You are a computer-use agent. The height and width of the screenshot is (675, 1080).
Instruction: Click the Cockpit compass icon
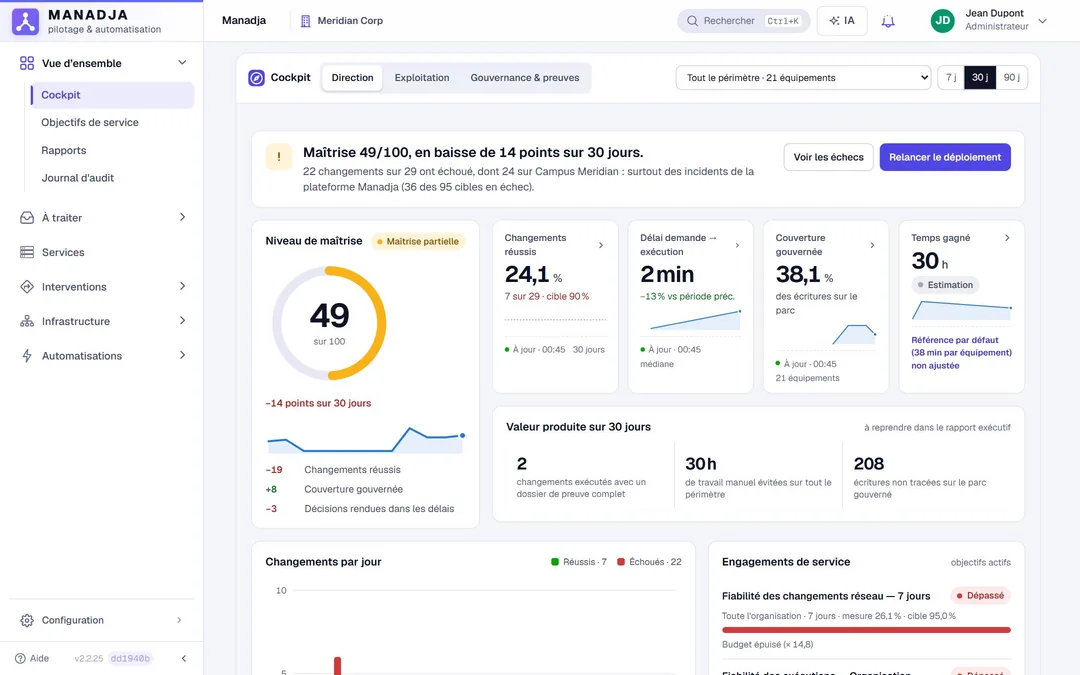coord(256,78)
